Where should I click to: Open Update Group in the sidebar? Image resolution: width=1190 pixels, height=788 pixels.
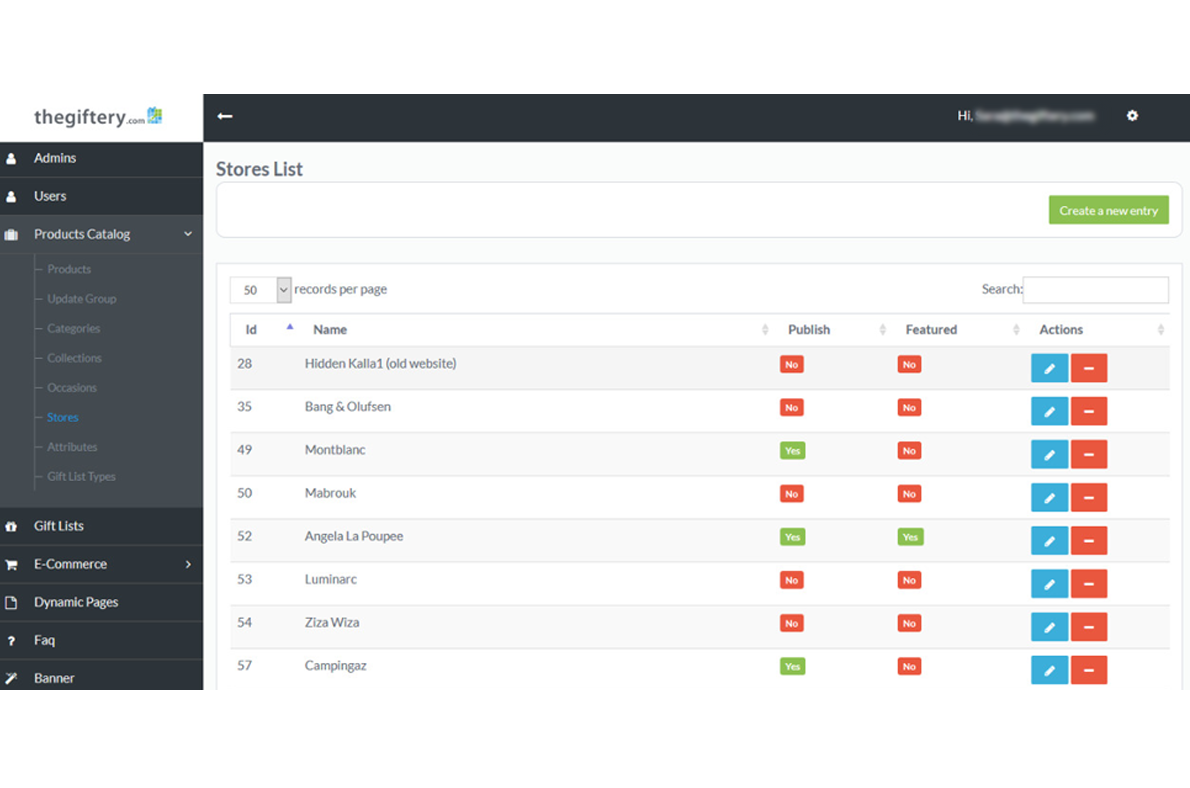point(81,299)
